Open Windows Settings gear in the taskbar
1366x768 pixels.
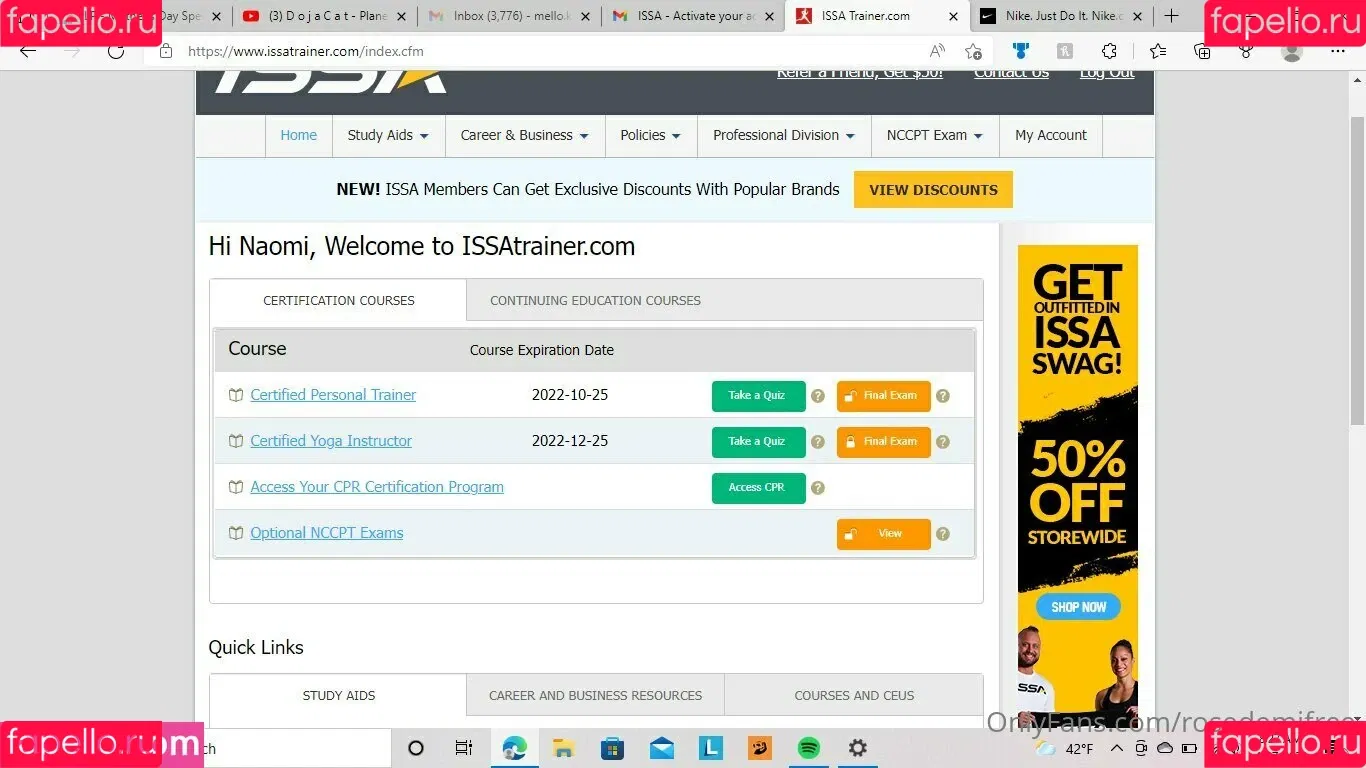pyautogui.click(x=858, y=748)
